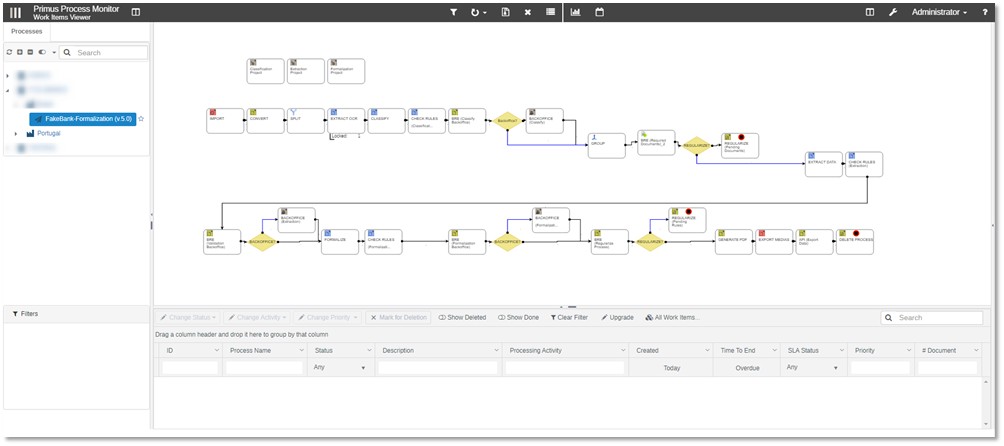The image size is (1004, 446).
Task: Click the calendar icon in the header
Action: pos(599,12)
